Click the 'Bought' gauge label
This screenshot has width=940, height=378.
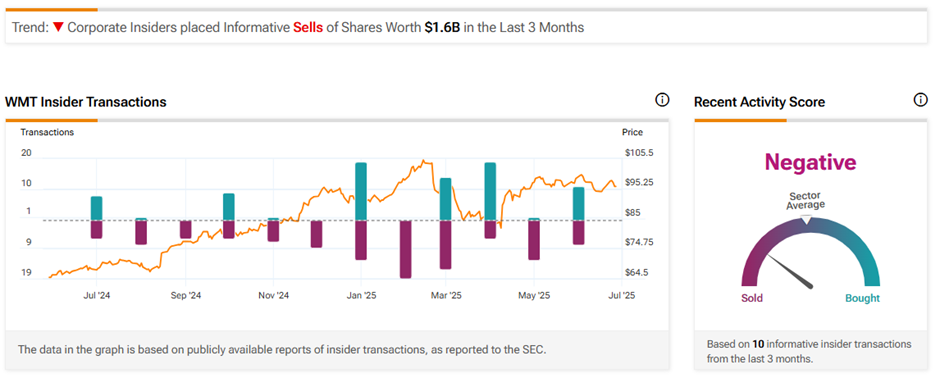click(x=862, y=298)
